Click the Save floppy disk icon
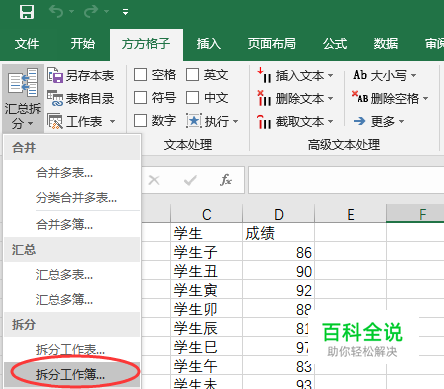This screenshot has width=444, height=389. tap(27, 12)
